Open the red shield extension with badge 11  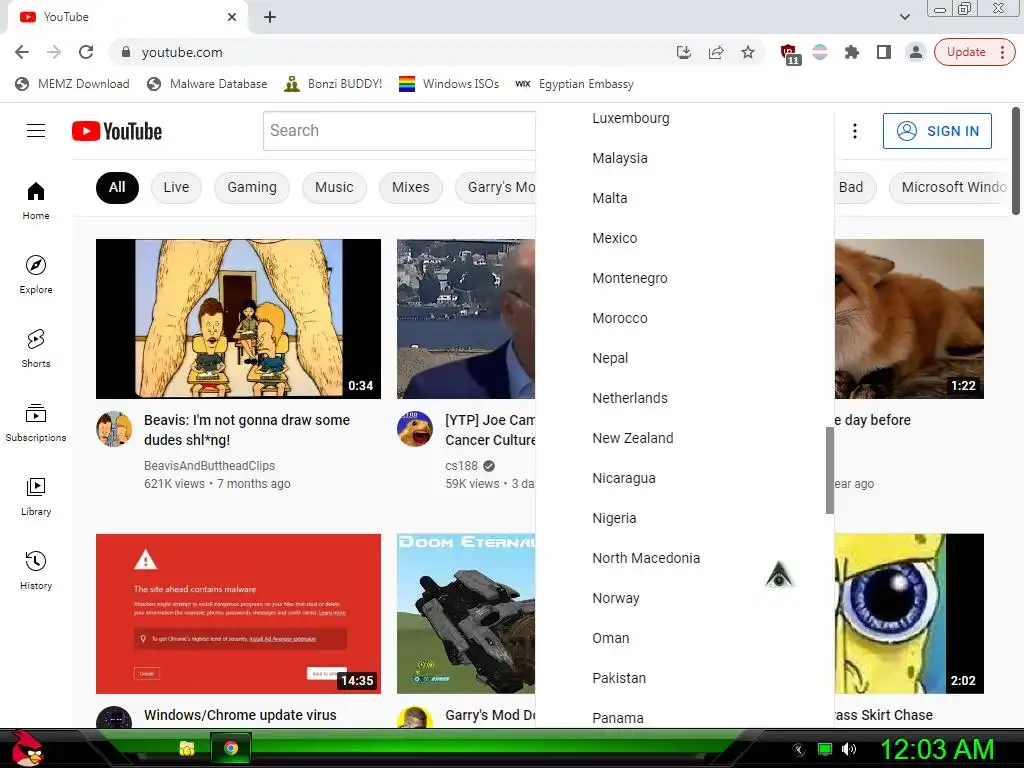click(x=790, y=54)
